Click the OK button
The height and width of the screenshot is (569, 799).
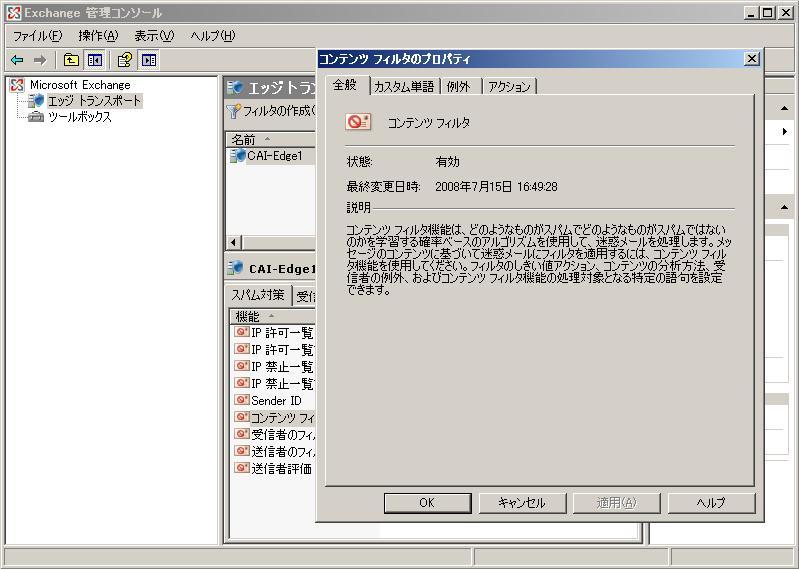pyautogui.click(x=427, y=503)
